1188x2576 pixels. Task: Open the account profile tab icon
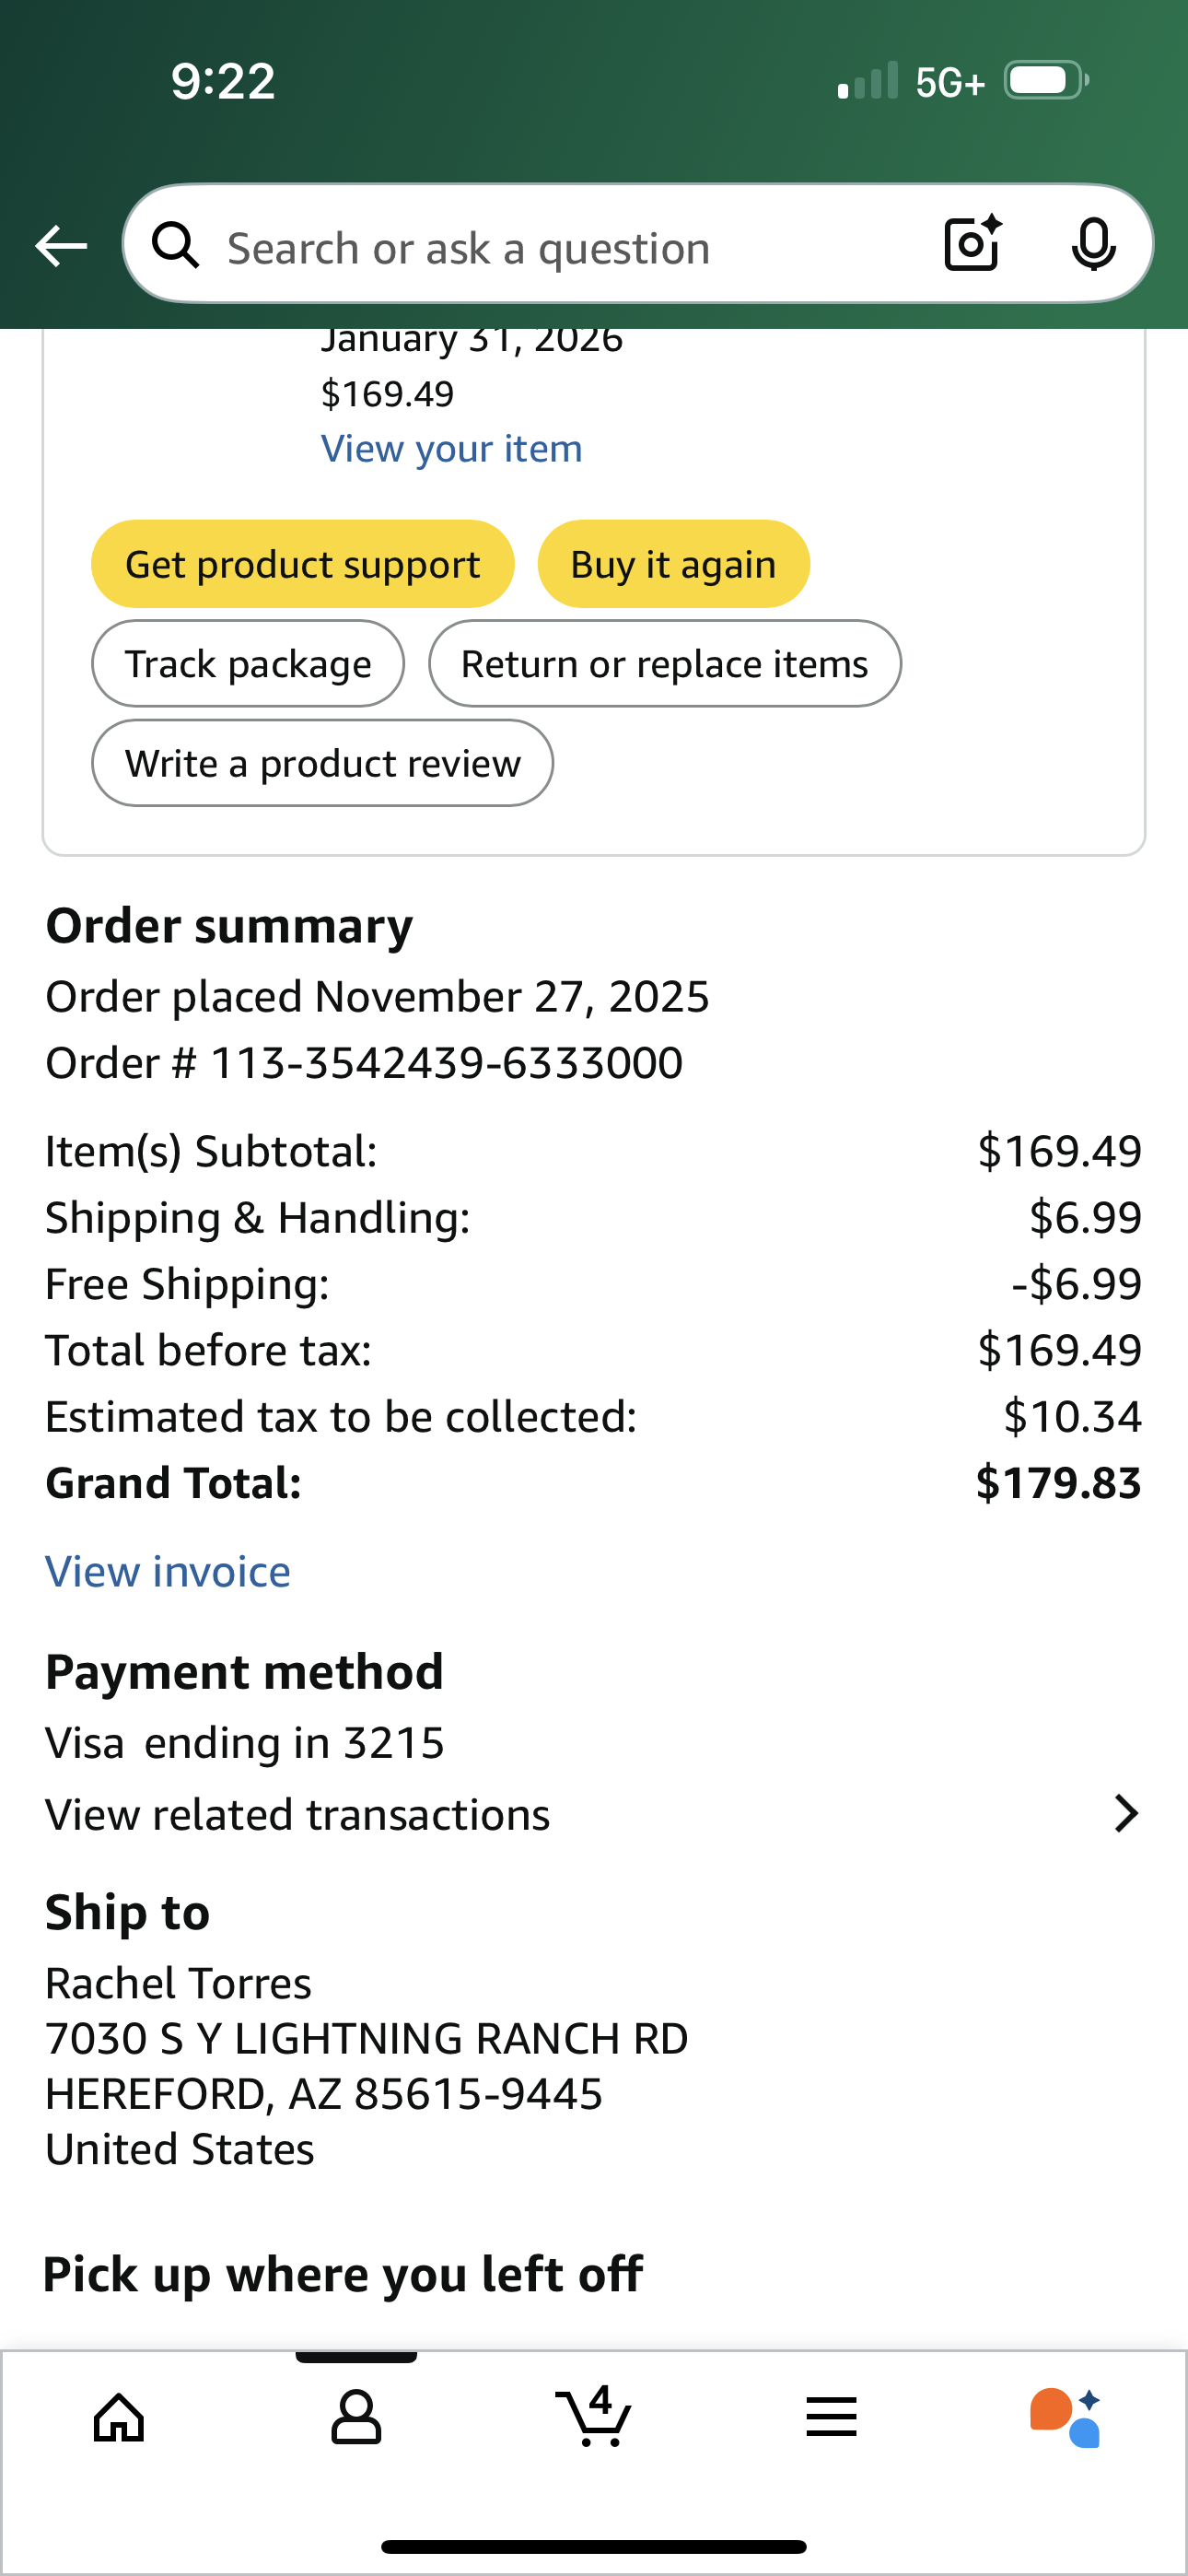pyautogui.click(x=356, y=2418)
